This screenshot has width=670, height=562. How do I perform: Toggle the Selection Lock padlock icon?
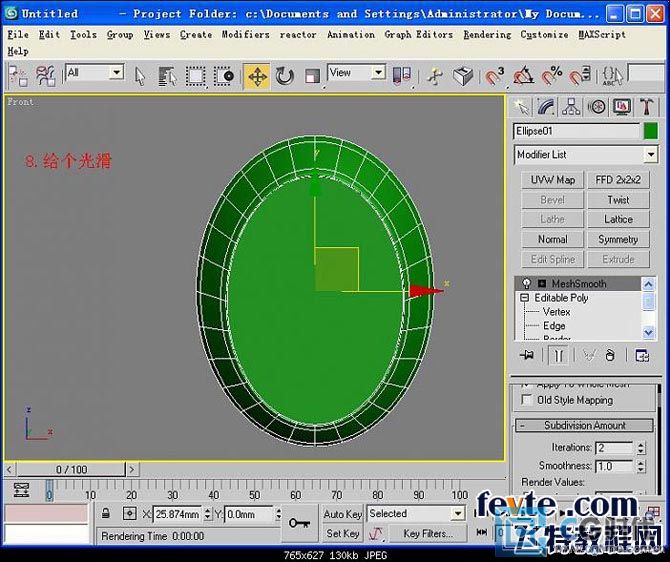(x=106, y=514)
